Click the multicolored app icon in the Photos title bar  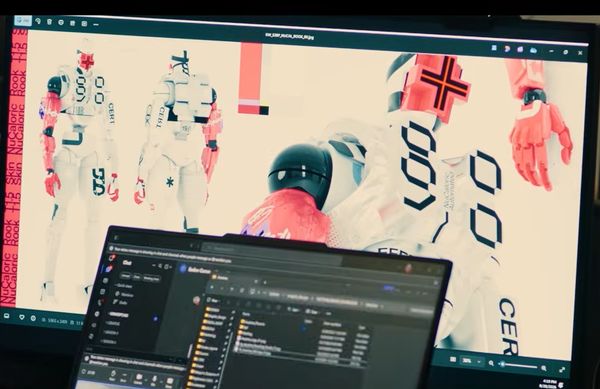coord(507,49)
